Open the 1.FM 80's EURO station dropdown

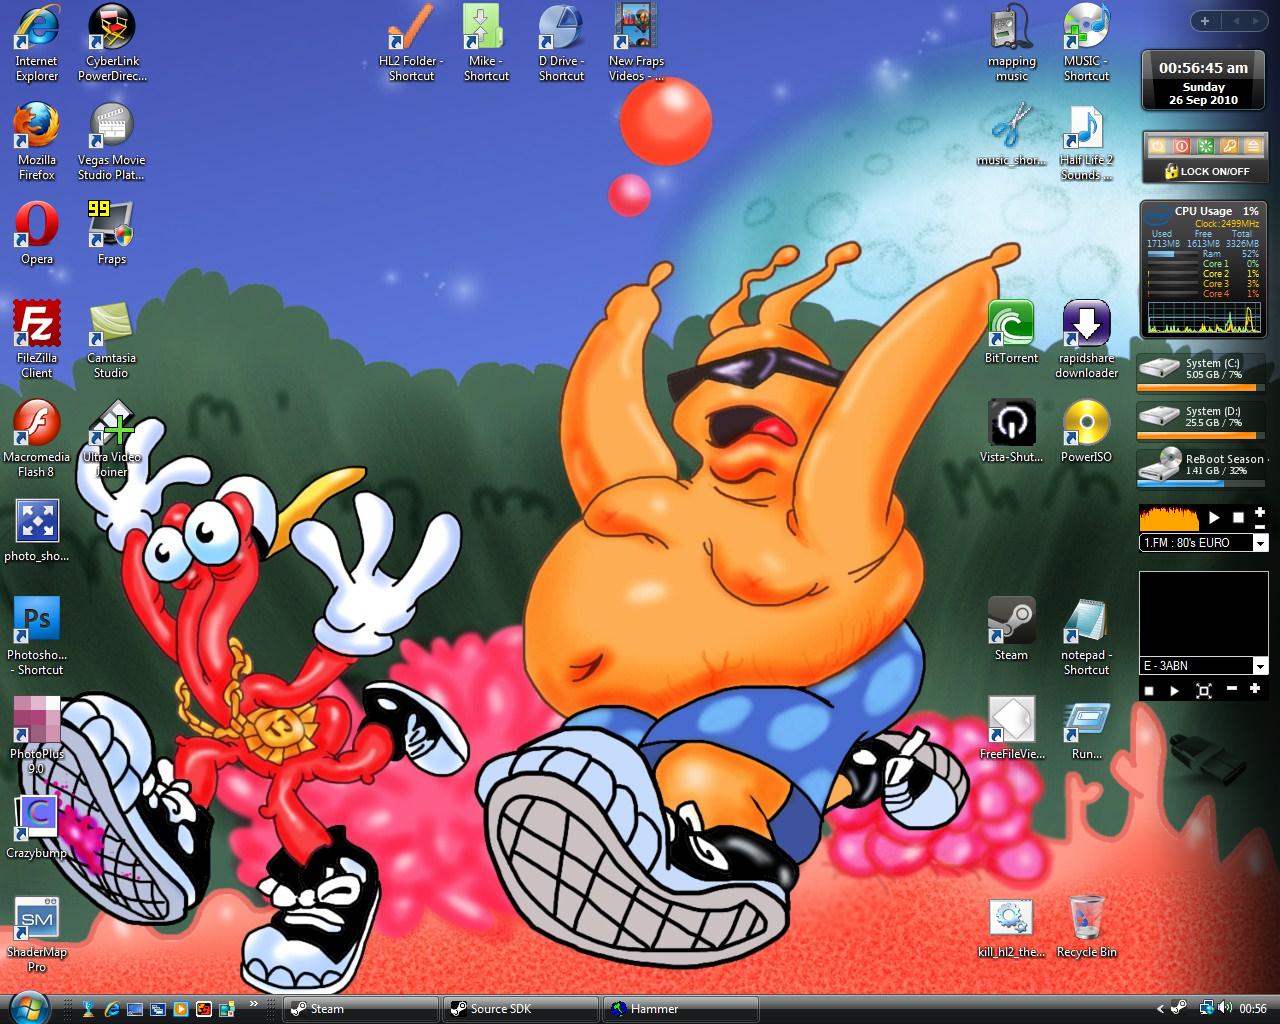coord(1261,543)
